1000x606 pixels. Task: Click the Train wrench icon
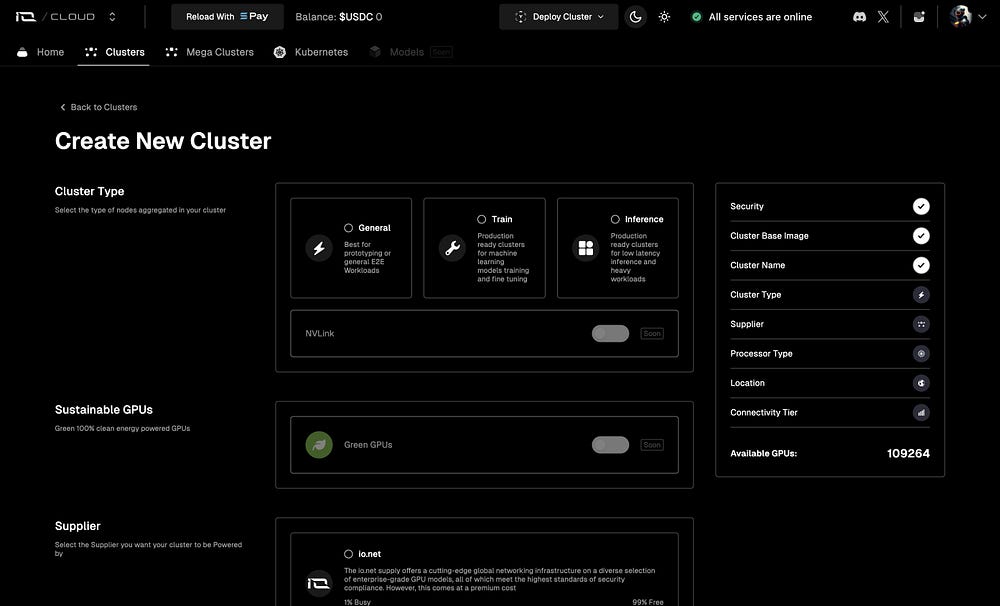click(x=452, y=248)
